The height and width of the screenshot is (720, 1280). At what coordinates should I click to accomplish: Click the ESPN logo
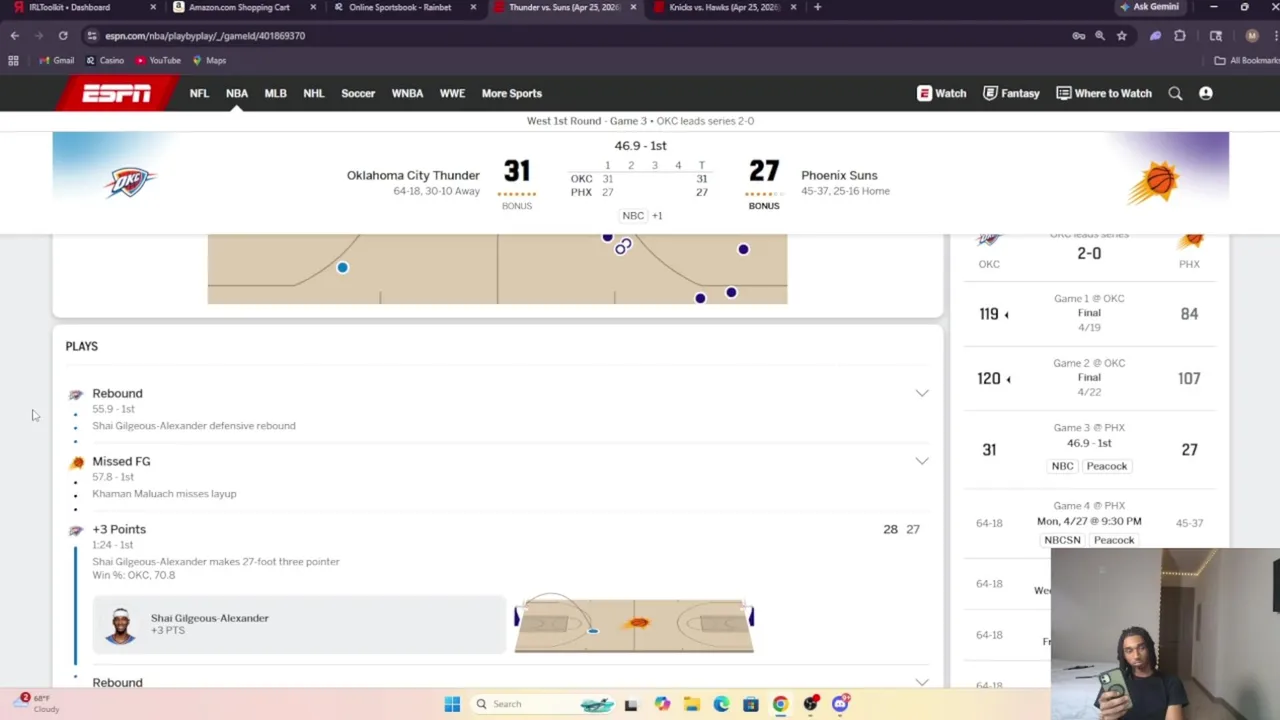[x=117, y=93]
